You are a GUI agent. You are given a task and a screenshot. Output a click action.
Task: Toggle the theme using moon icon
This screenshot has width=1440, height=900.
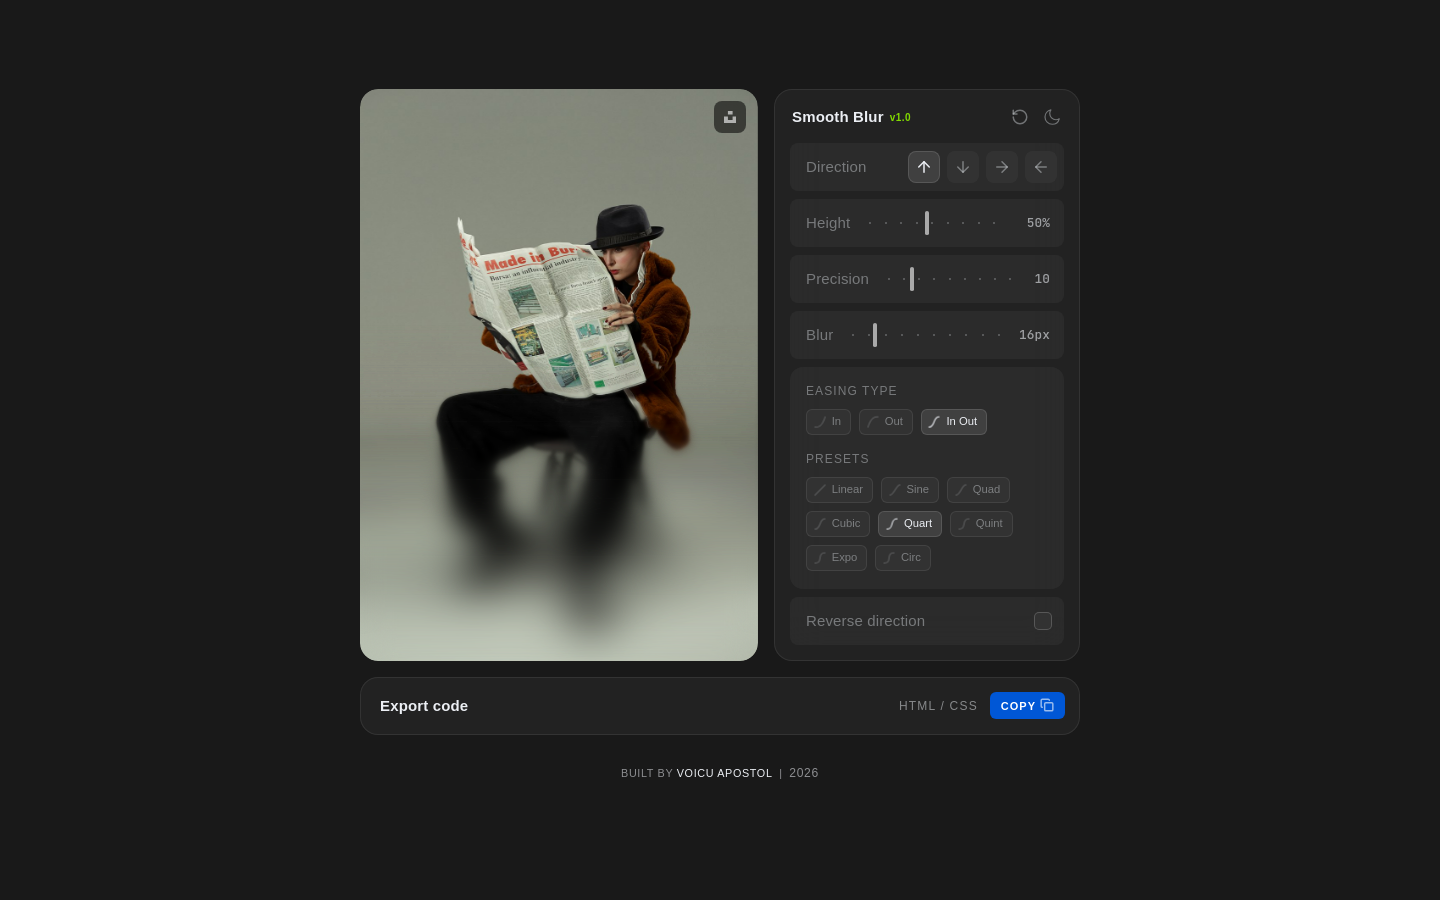tap(1052, 117)
